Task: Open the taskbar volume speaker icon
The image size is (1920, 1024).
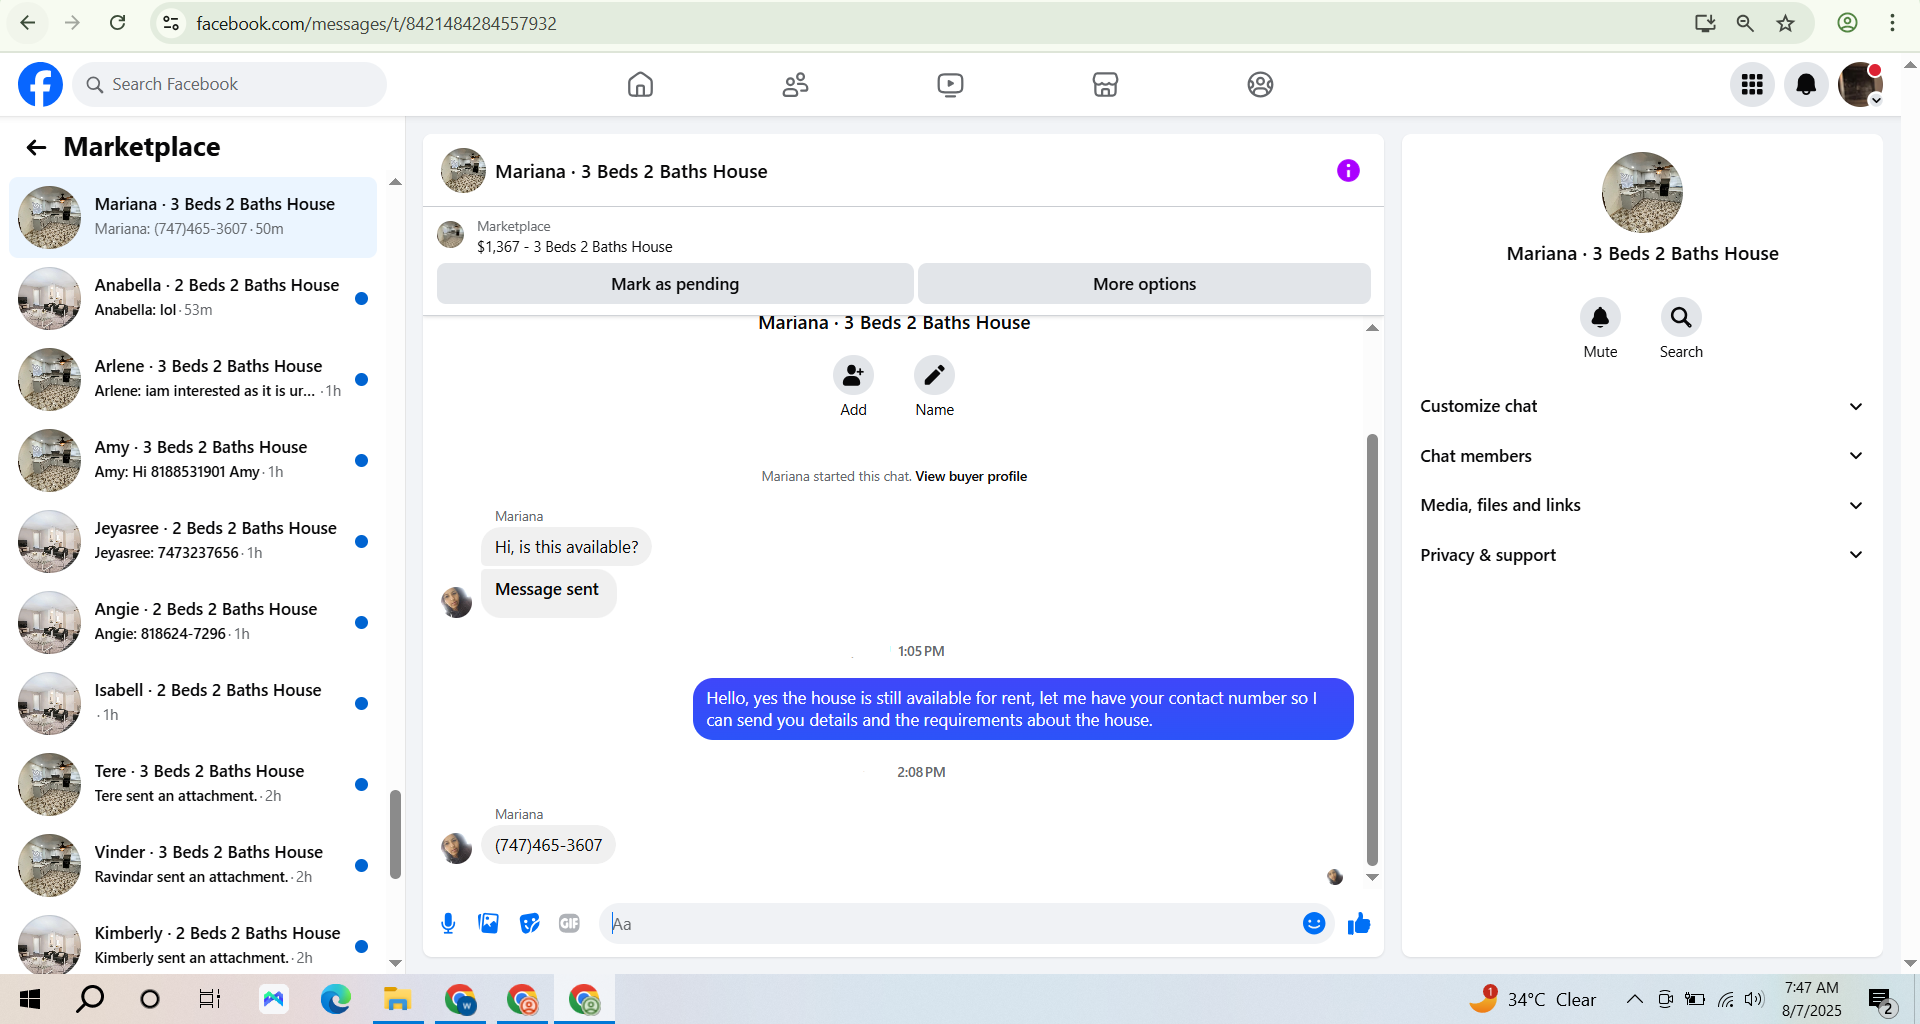Action: tap(1754, 999)
